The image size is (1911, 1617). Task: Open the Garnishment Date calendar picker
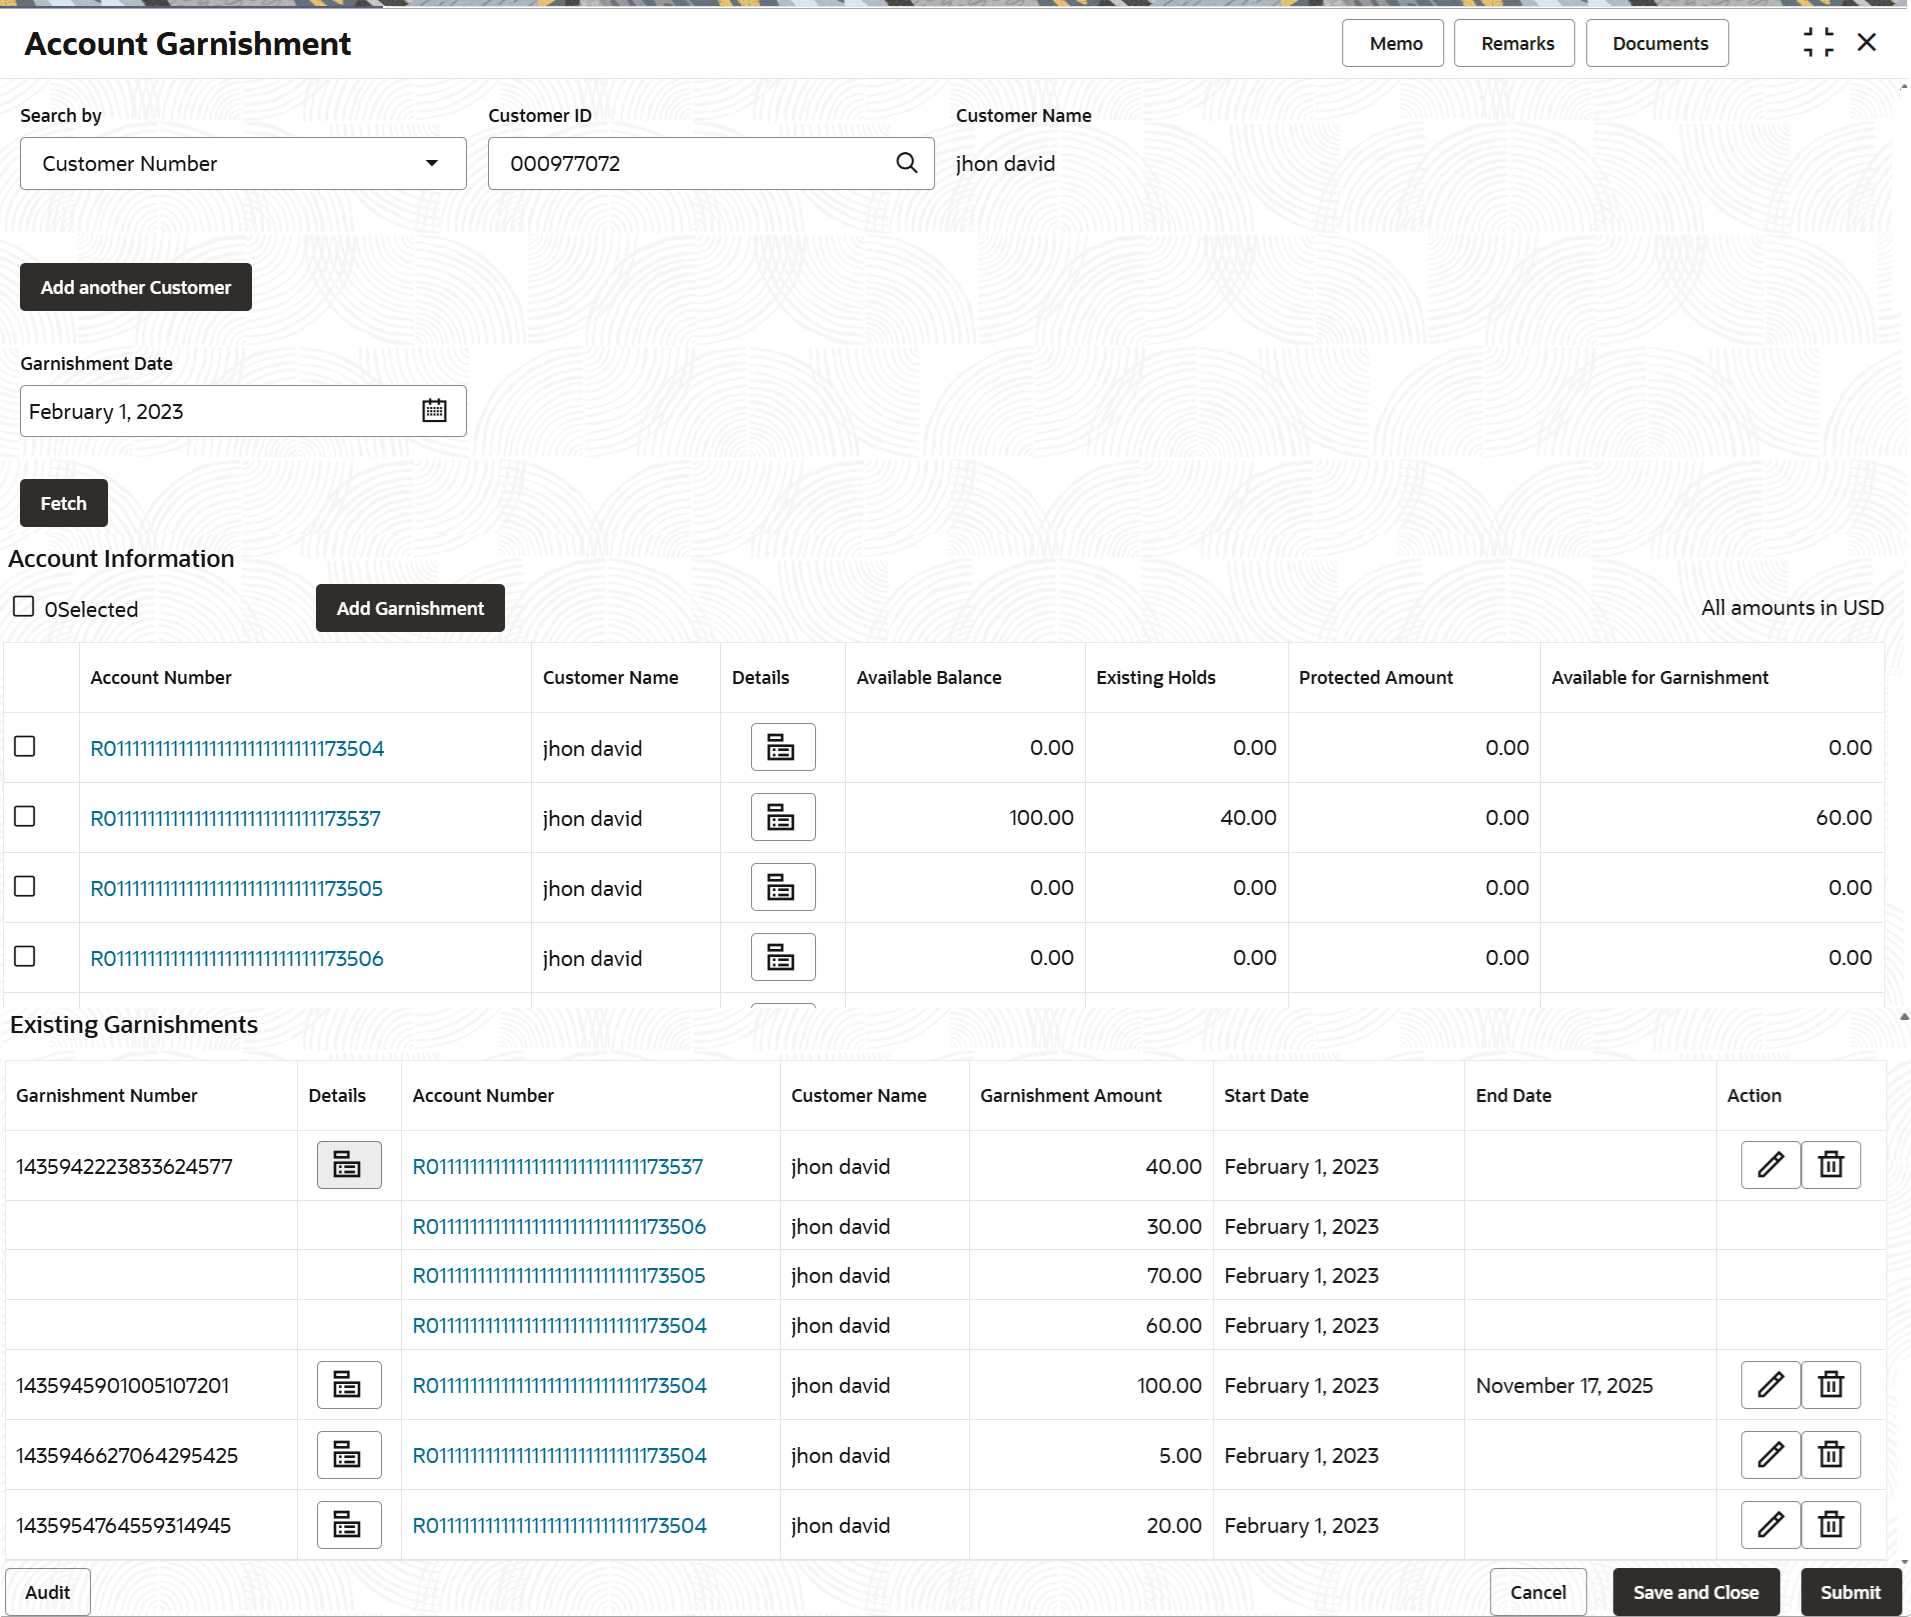434,411
